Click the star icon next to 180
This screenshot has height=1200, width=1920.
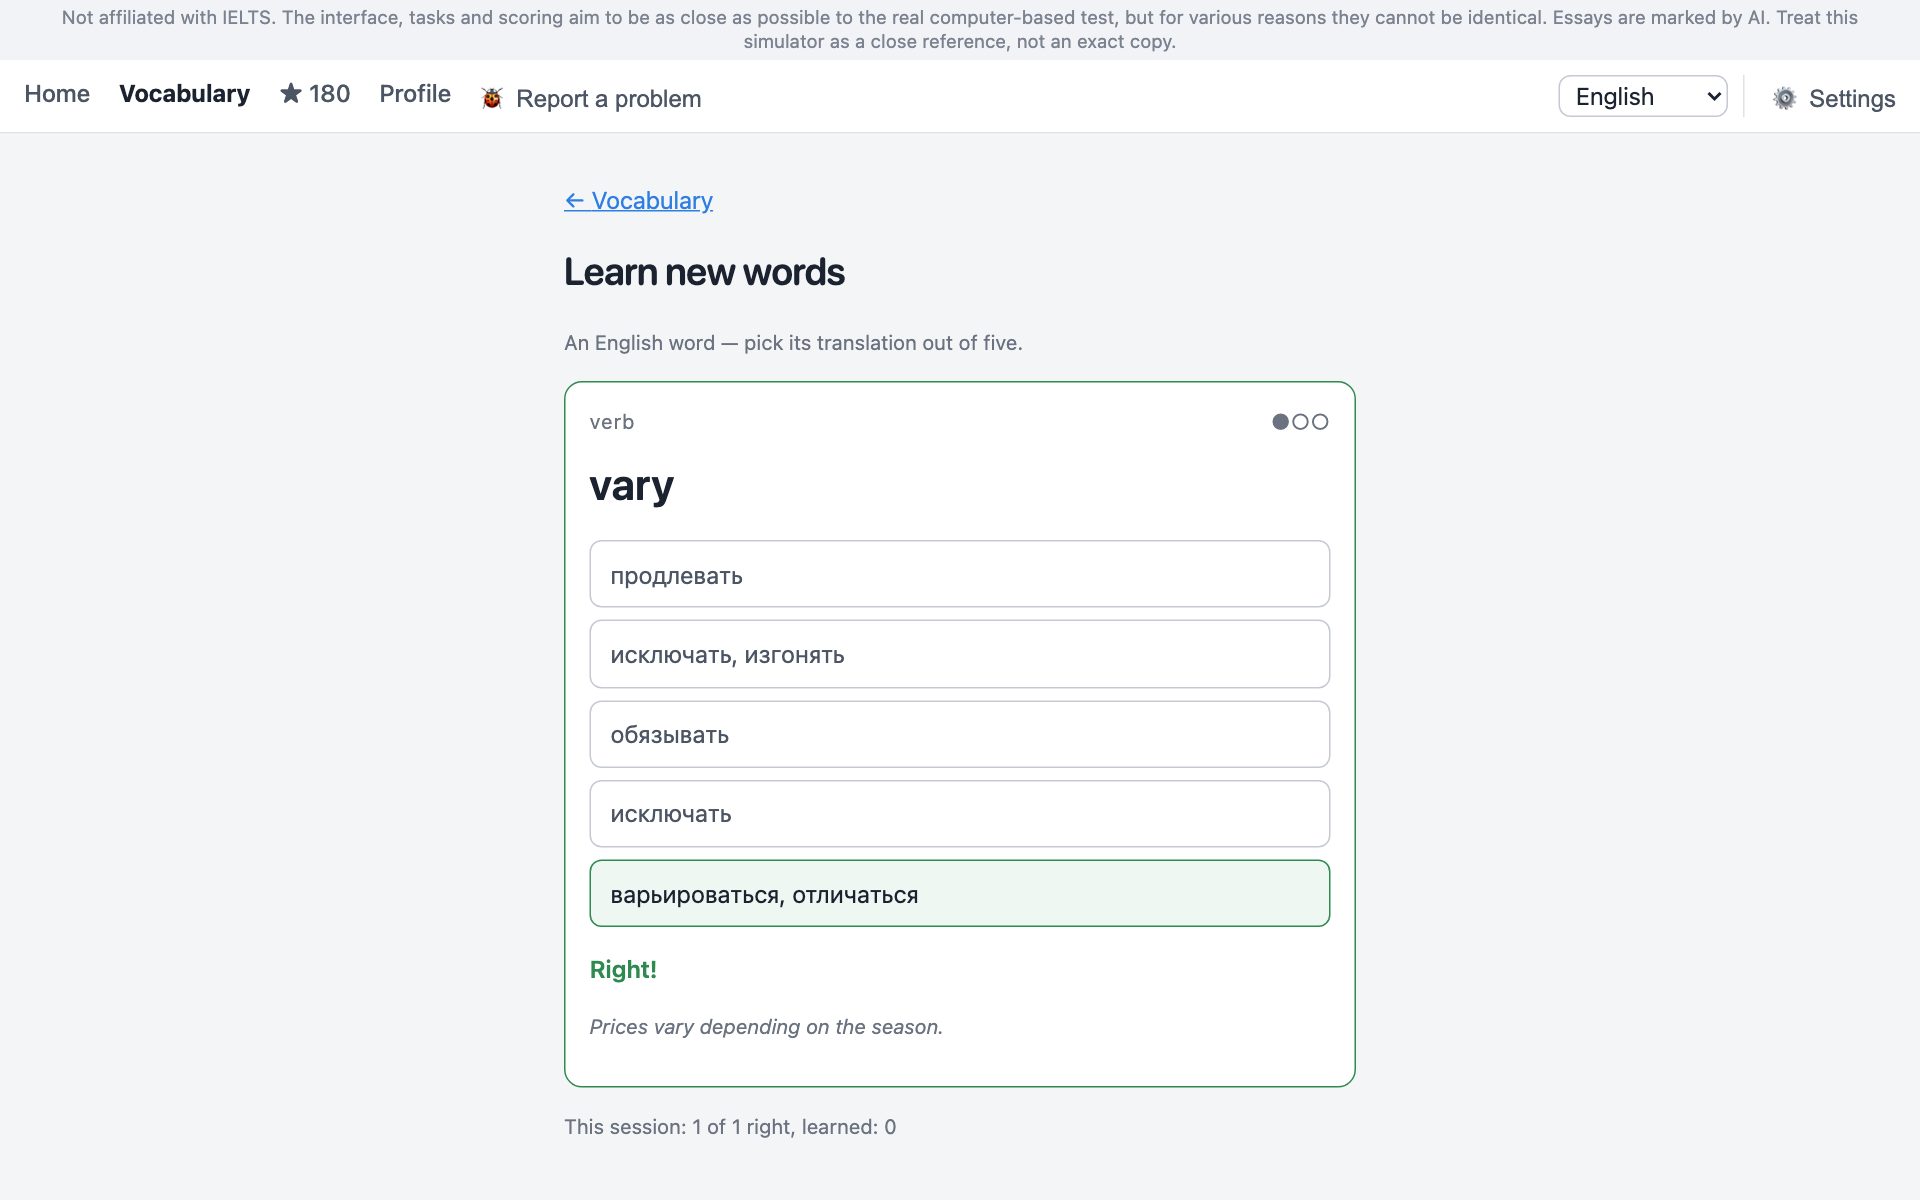tap(290, 93)
